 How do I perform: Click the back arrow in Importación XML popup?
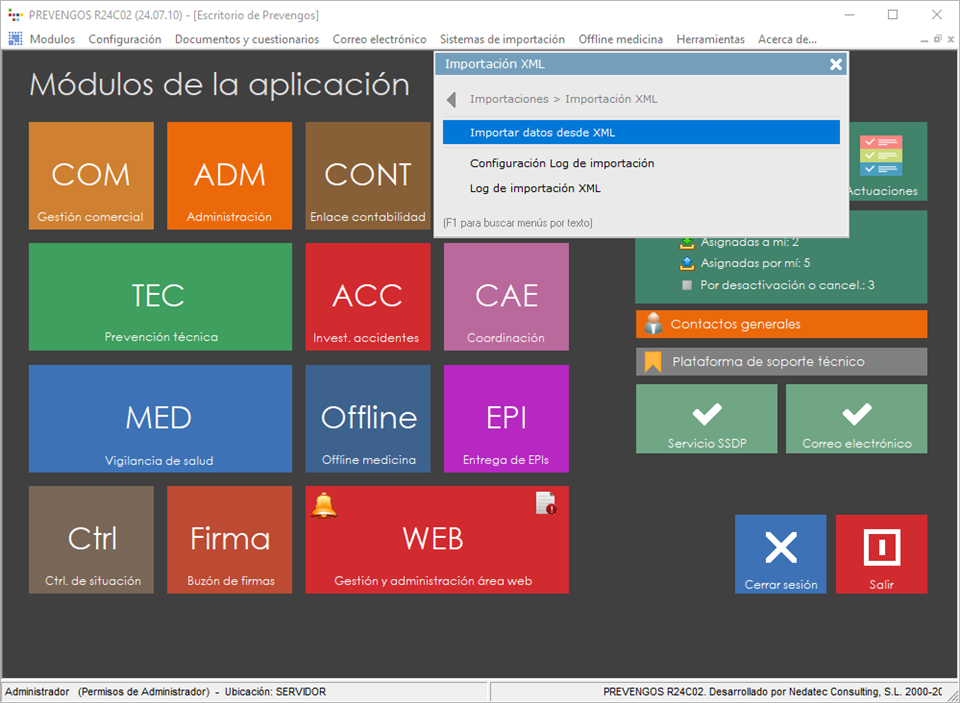pos(452,100)
